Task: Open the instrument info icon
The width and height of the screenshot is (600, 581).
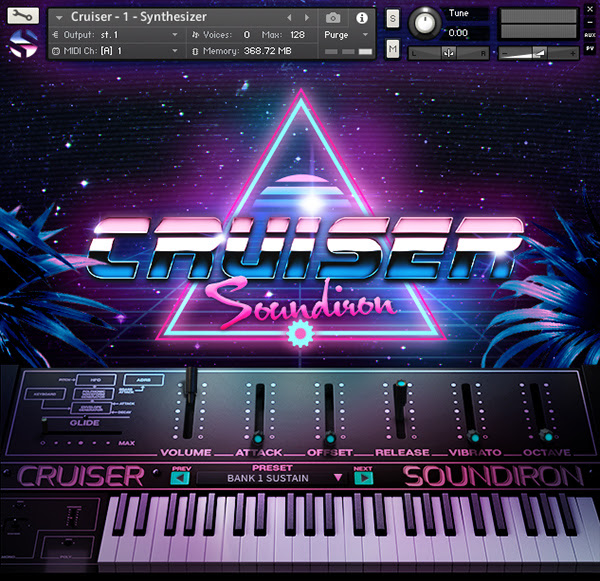Action: pos(362,18)
